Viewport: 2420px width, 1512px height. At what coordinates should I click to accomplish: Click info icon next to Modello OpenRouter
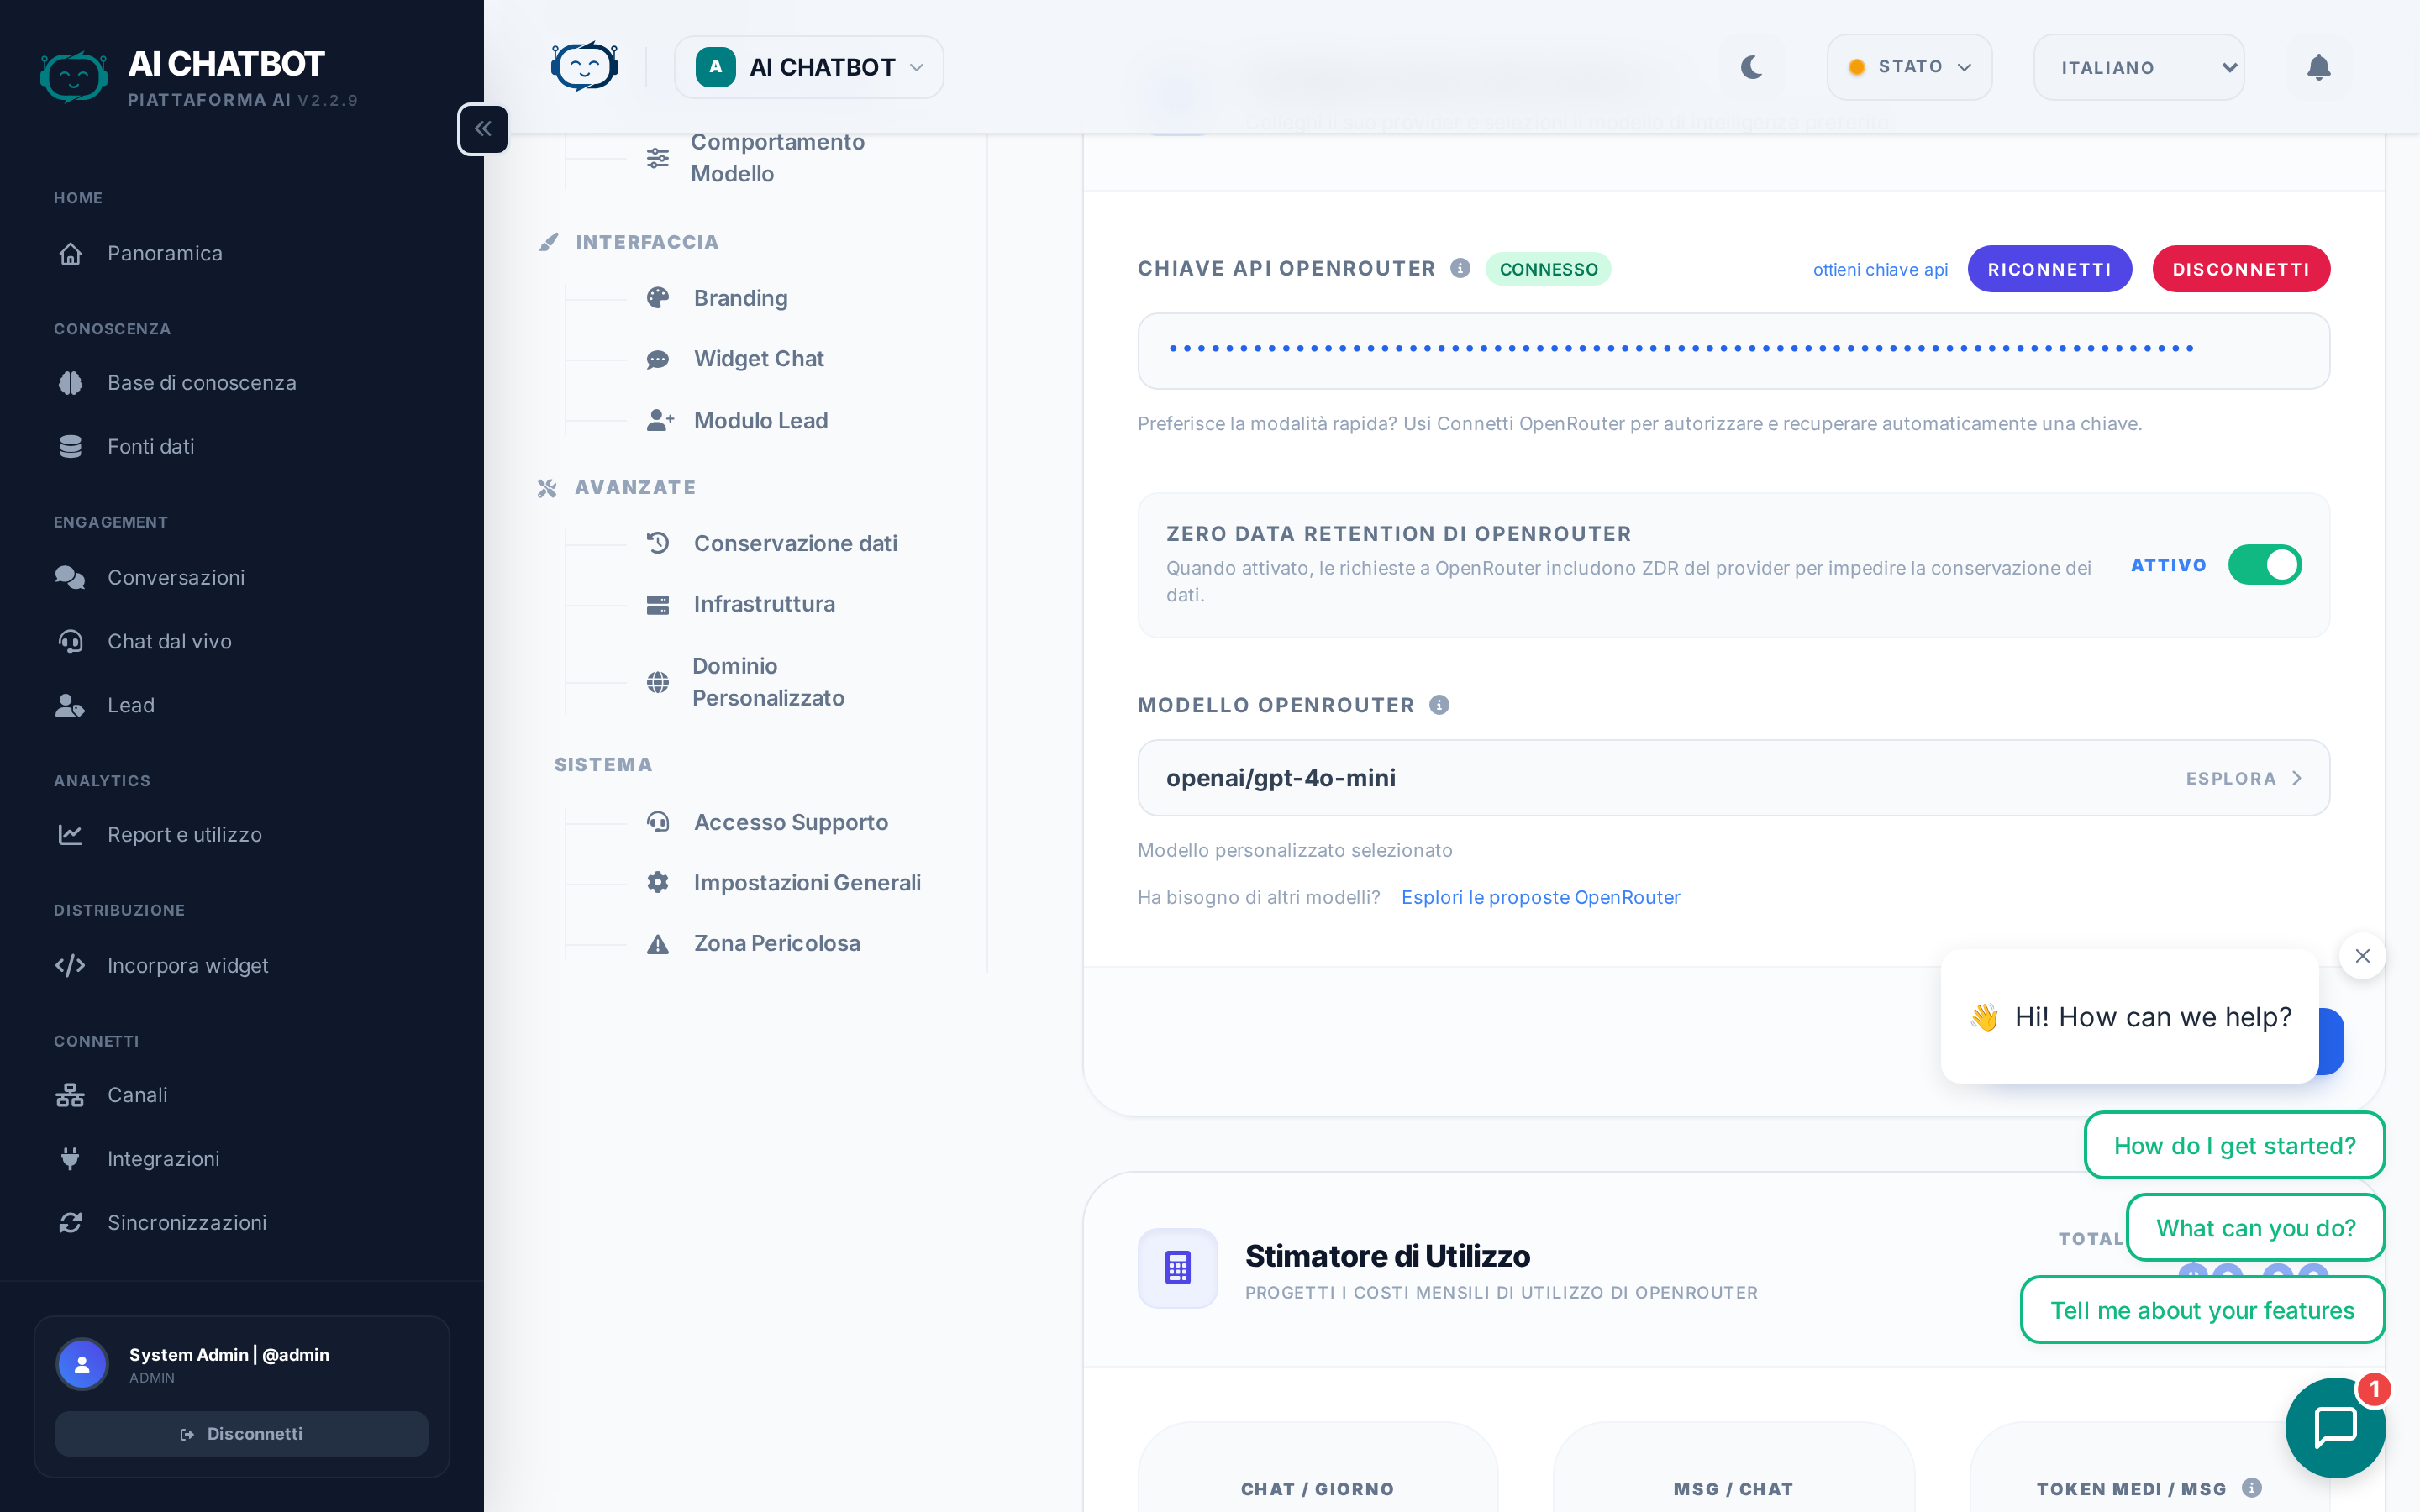click(x=1439, y=705)
